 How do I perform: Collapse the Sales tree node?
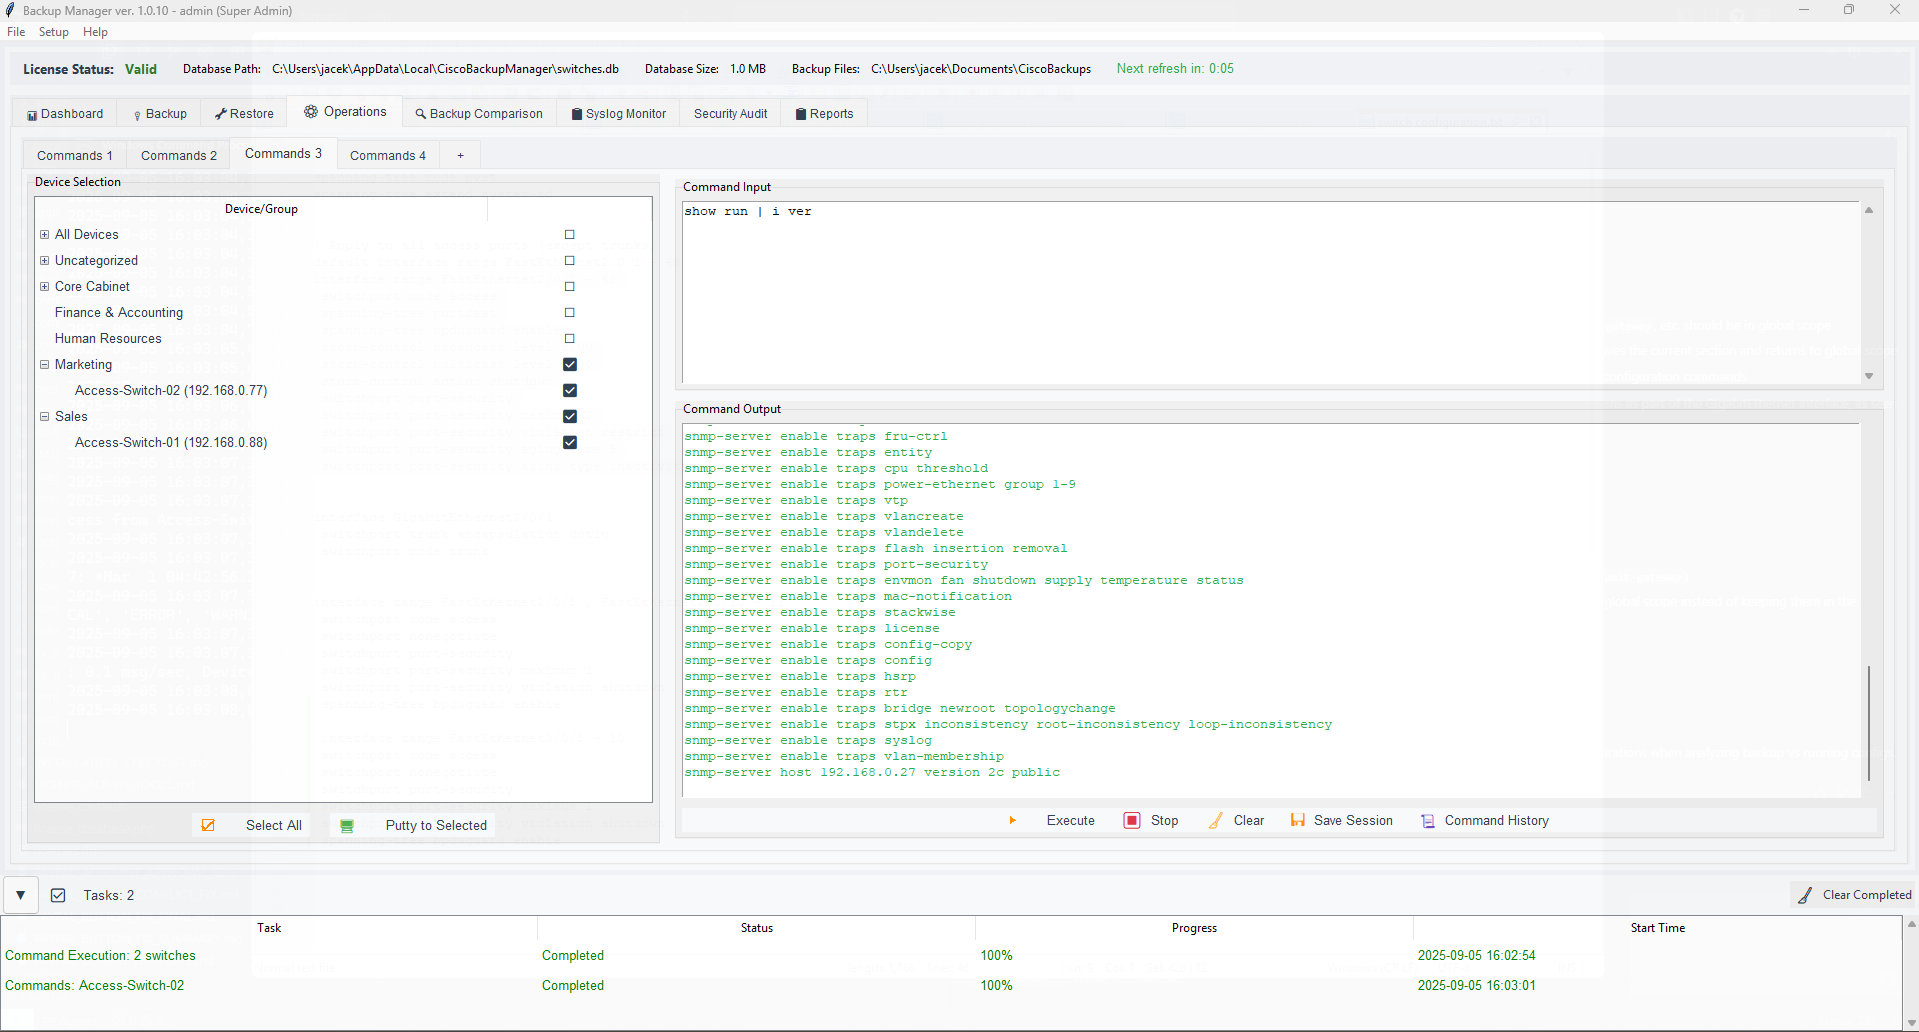coord(44,416)
